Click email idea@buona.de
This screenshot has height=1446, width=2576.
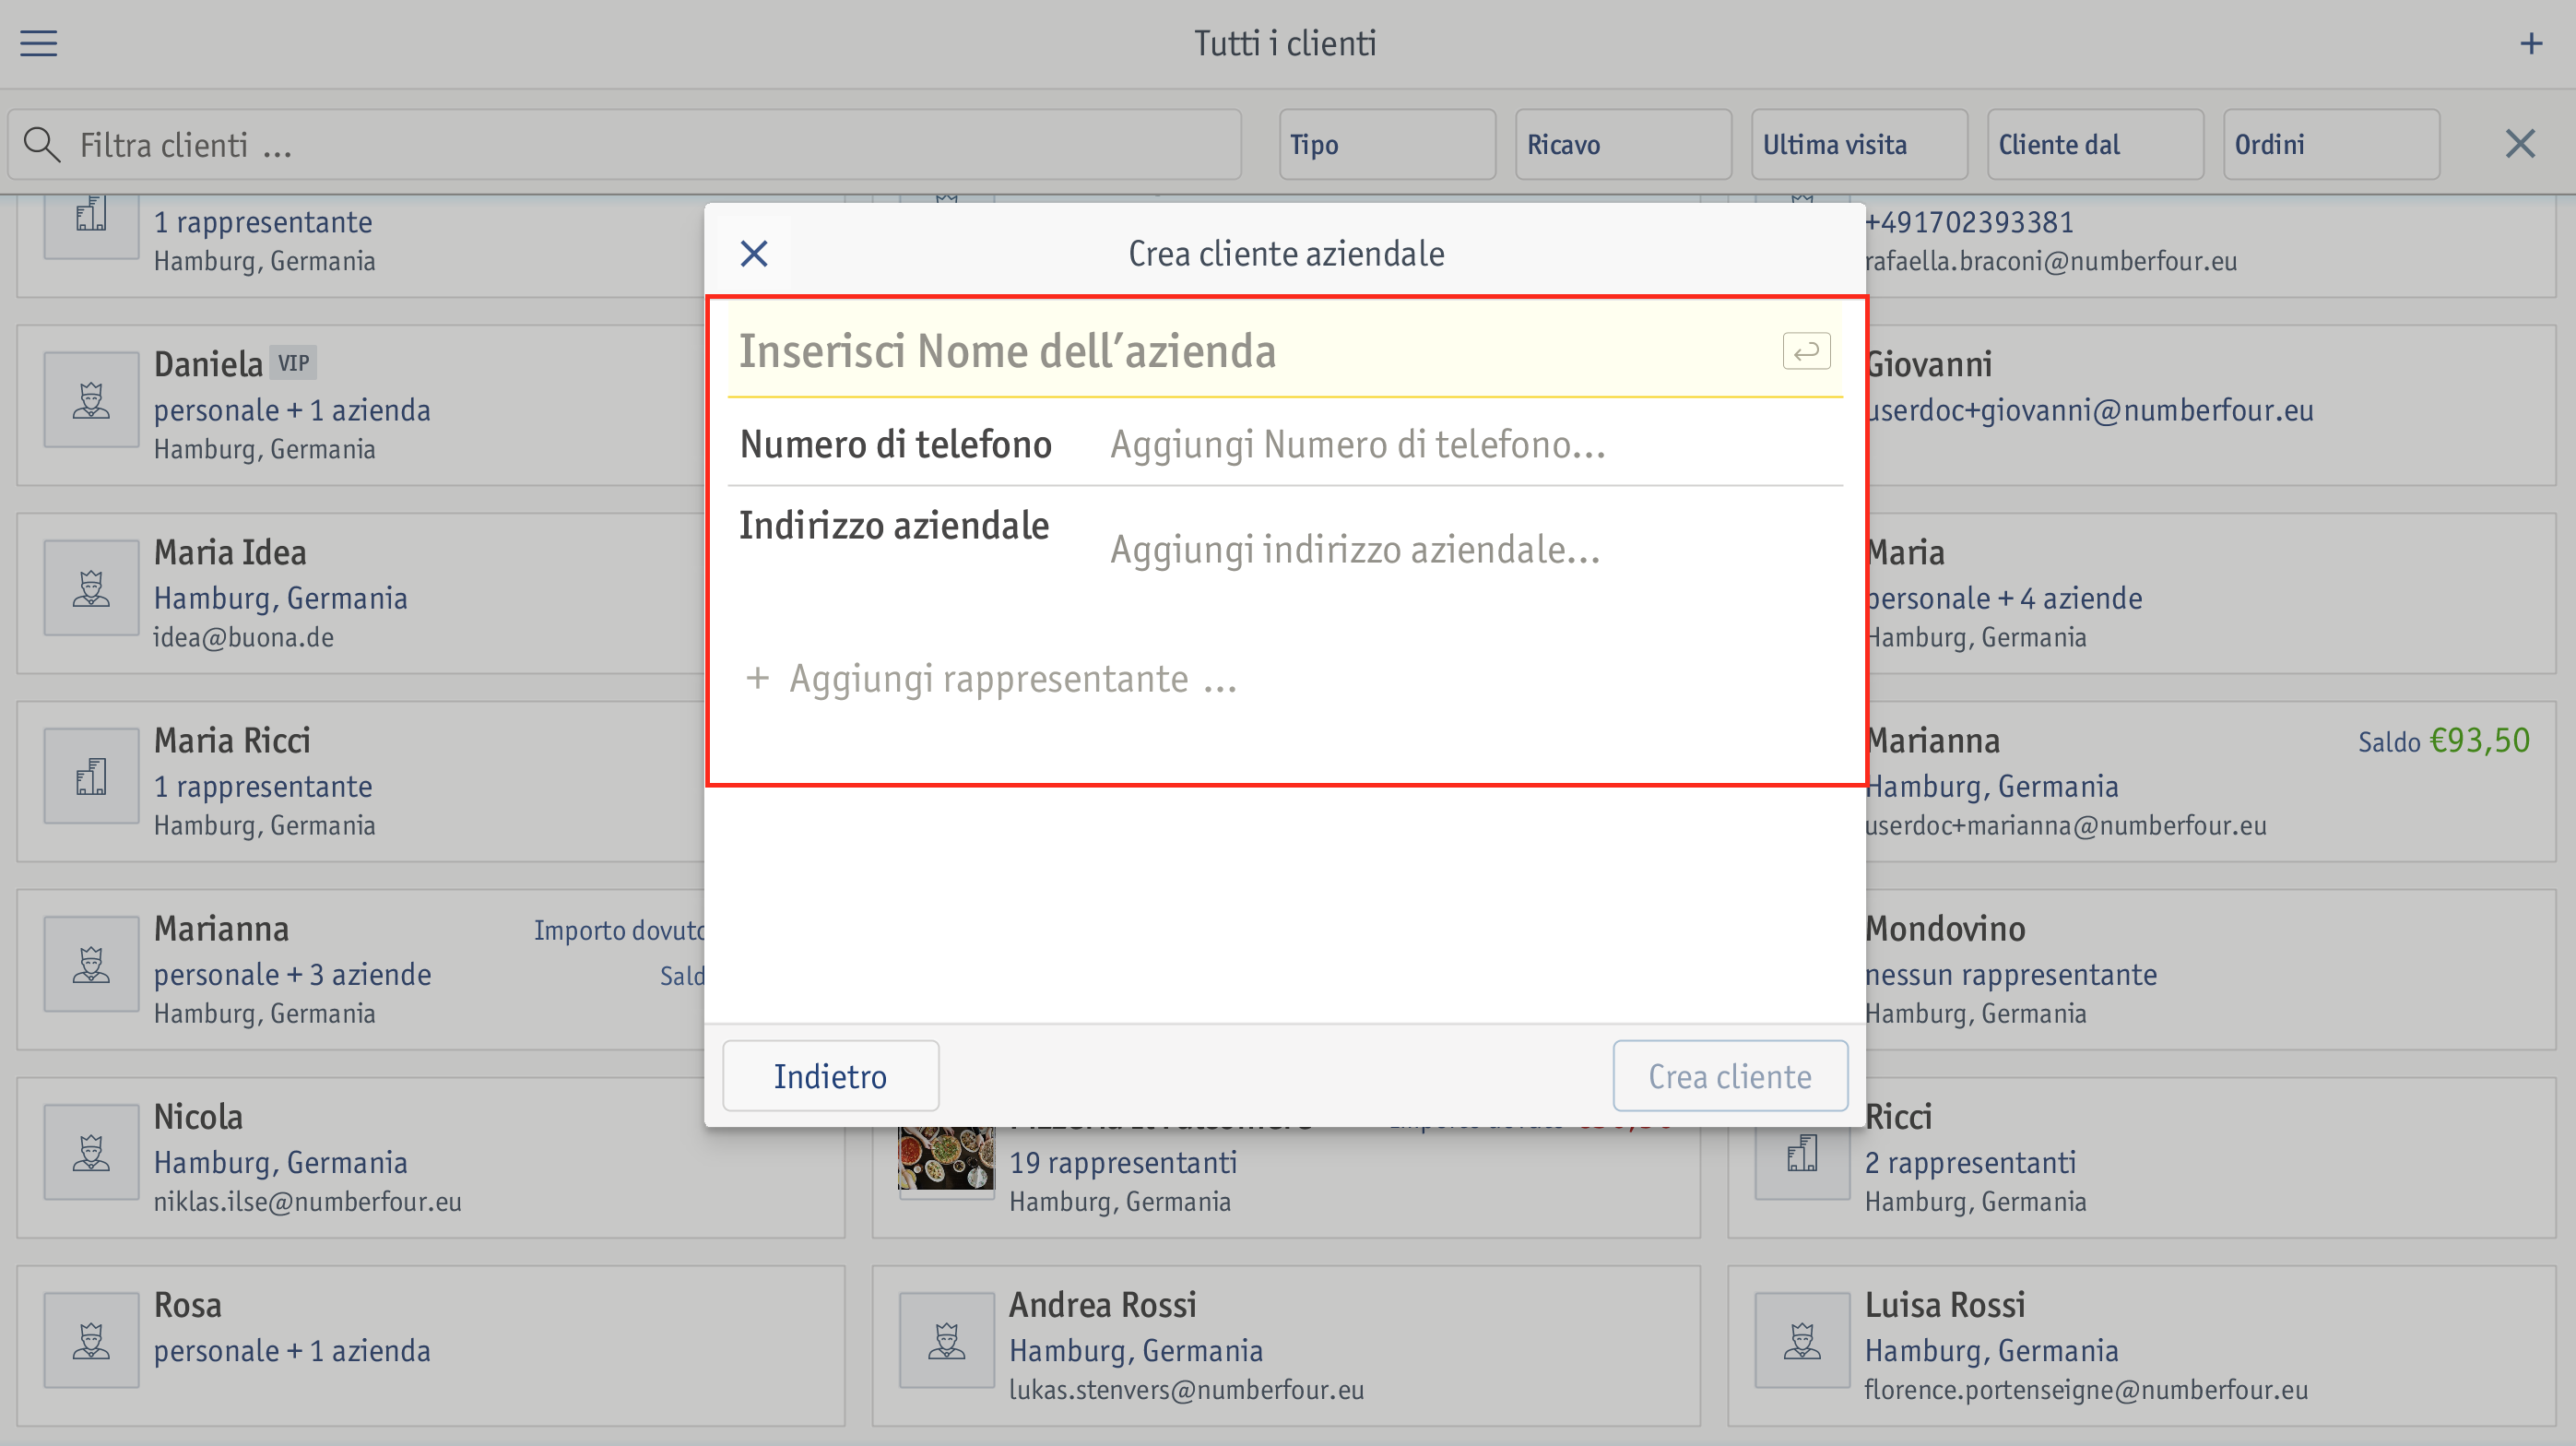click(x=243, y=637)
